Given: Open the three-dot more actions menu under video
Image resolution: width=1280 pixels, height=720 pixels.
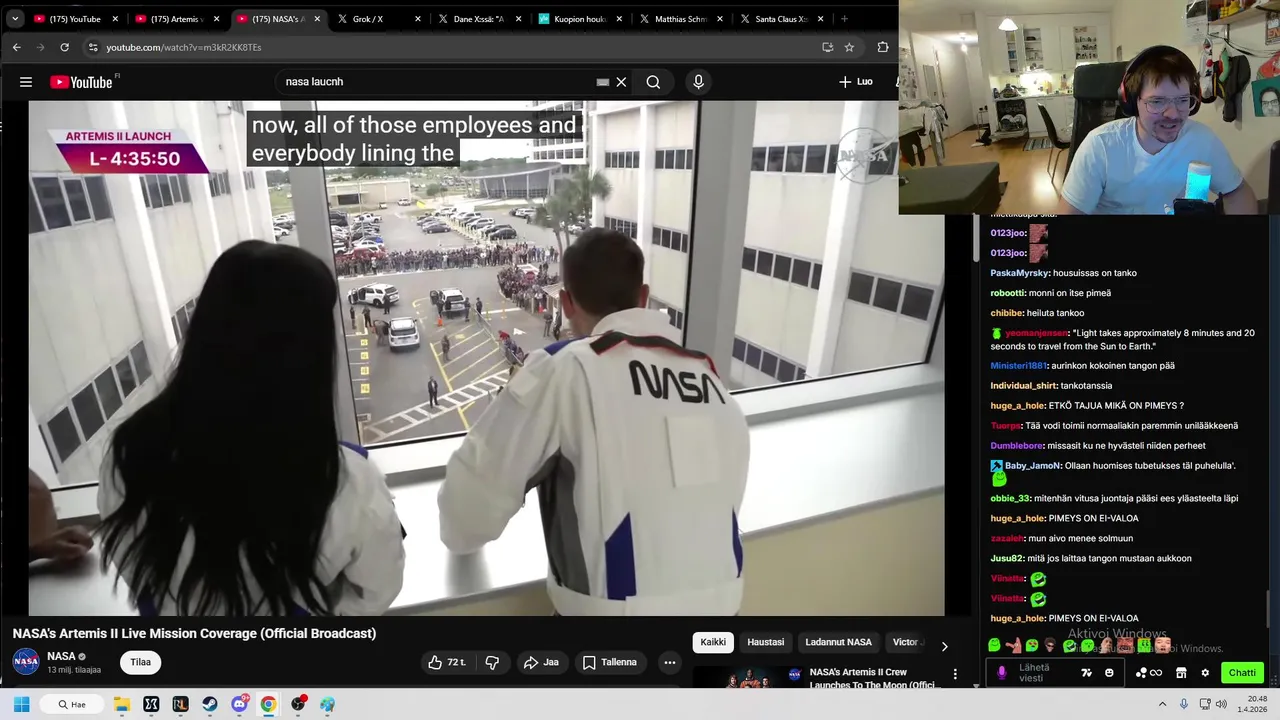Looking at the screenshot, I should (x=670, y=662).
